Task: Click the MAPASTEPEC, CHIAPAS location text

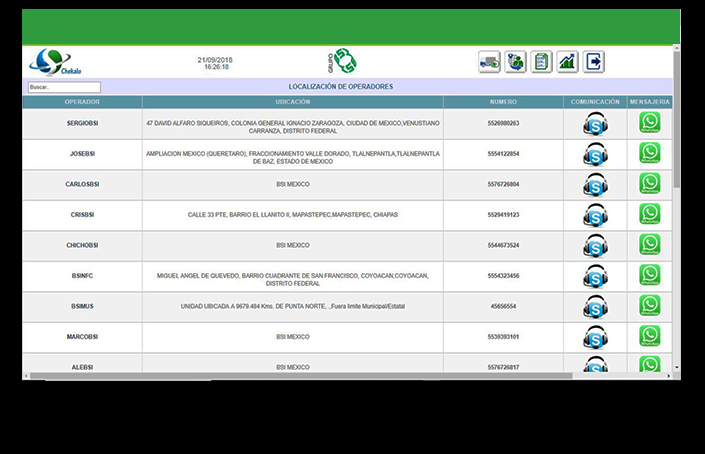Action: pyautogui.click(x=293, y=215)
